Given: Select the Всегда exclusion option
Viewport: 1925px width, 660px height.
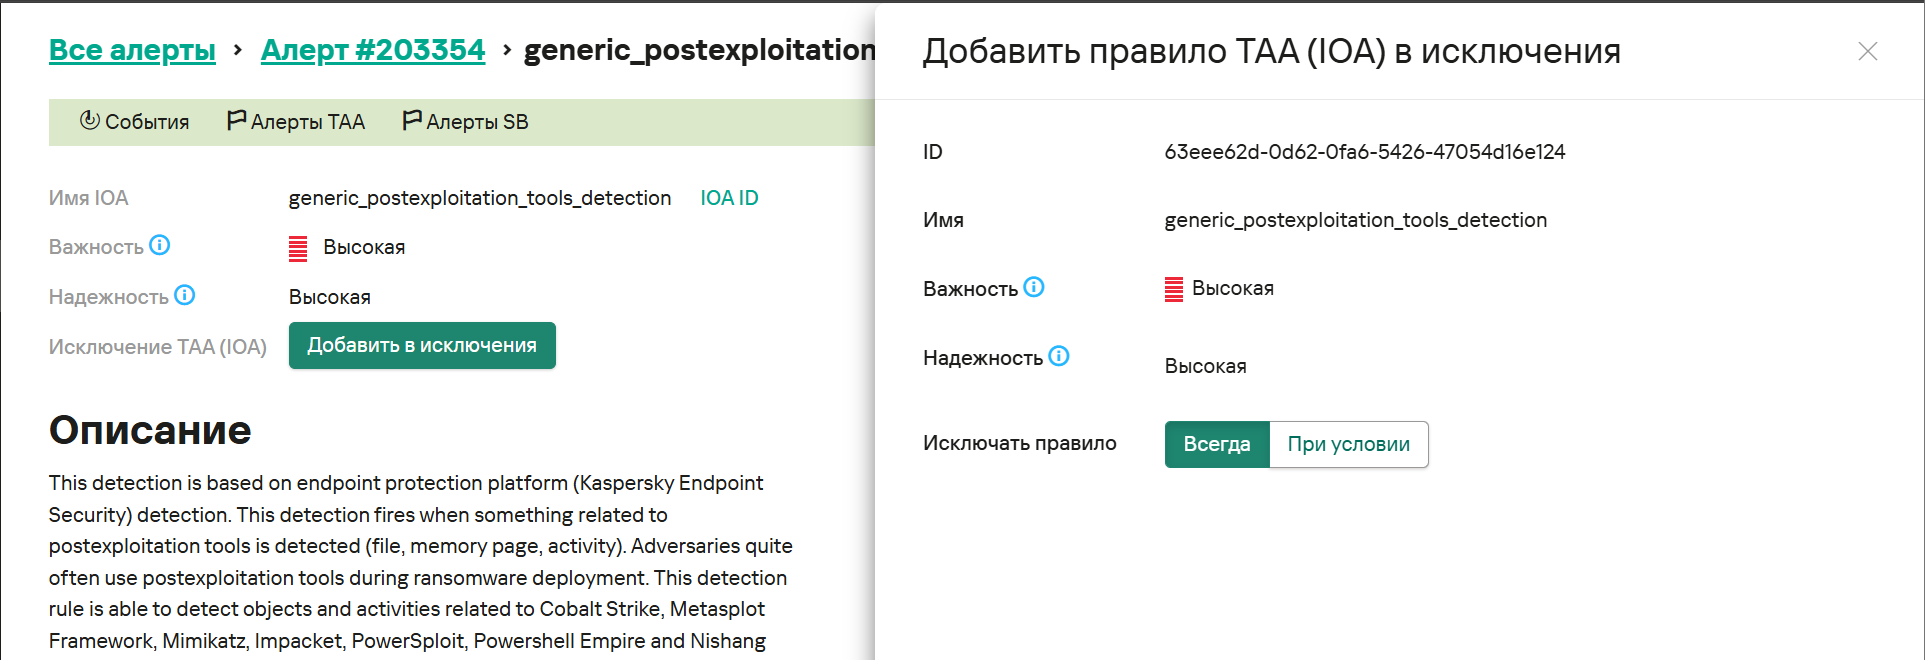Looking at the screenshot, I should tap(1216, 444).
